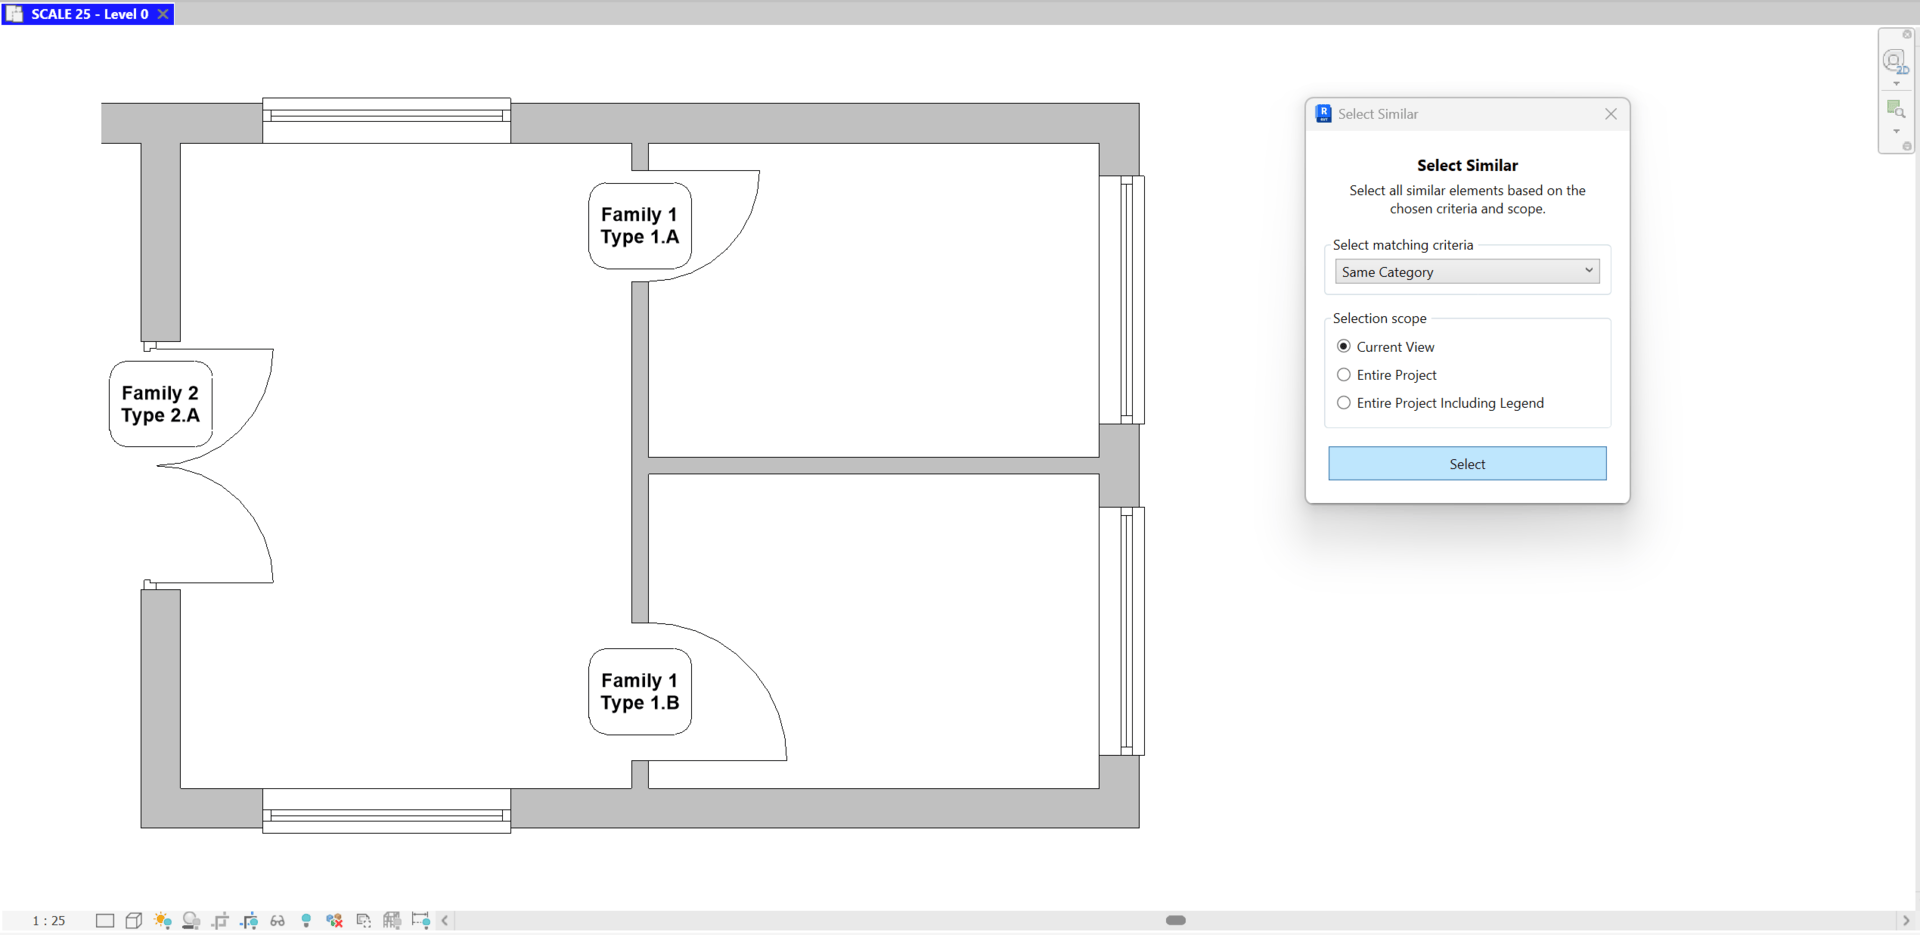The width and height of the screenshot is (1920, 935).
Task: Click the horizontal scrollbar thumb at bottom
Action: (1175, 920)
